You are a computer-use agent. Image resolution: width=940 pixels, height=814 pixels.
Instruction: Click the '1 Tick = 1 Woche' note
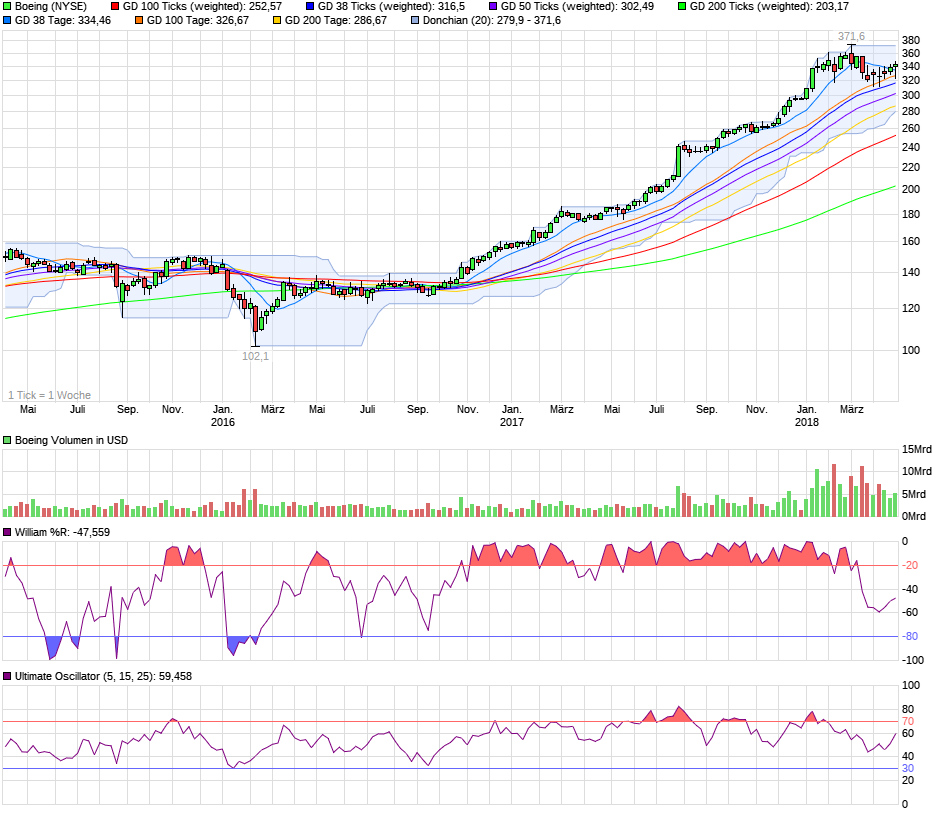click(x=49, y=396)
